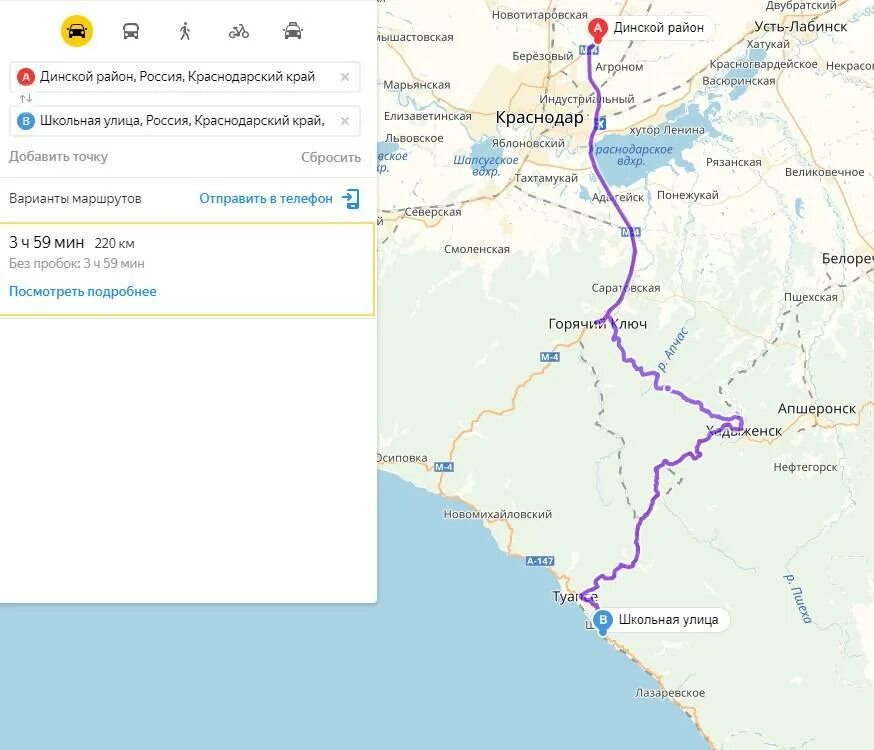The height and width of the screenshot is (750, 874).
Task: Open Посмотреть подробнее route details
Action: tap(82, 291)
